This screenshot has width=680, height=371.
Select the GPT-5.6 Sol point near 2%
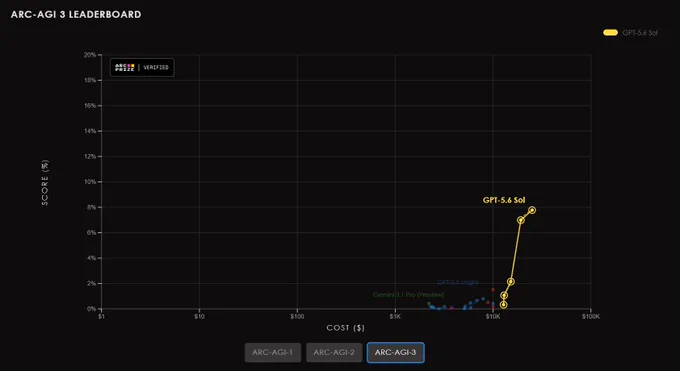510,282
